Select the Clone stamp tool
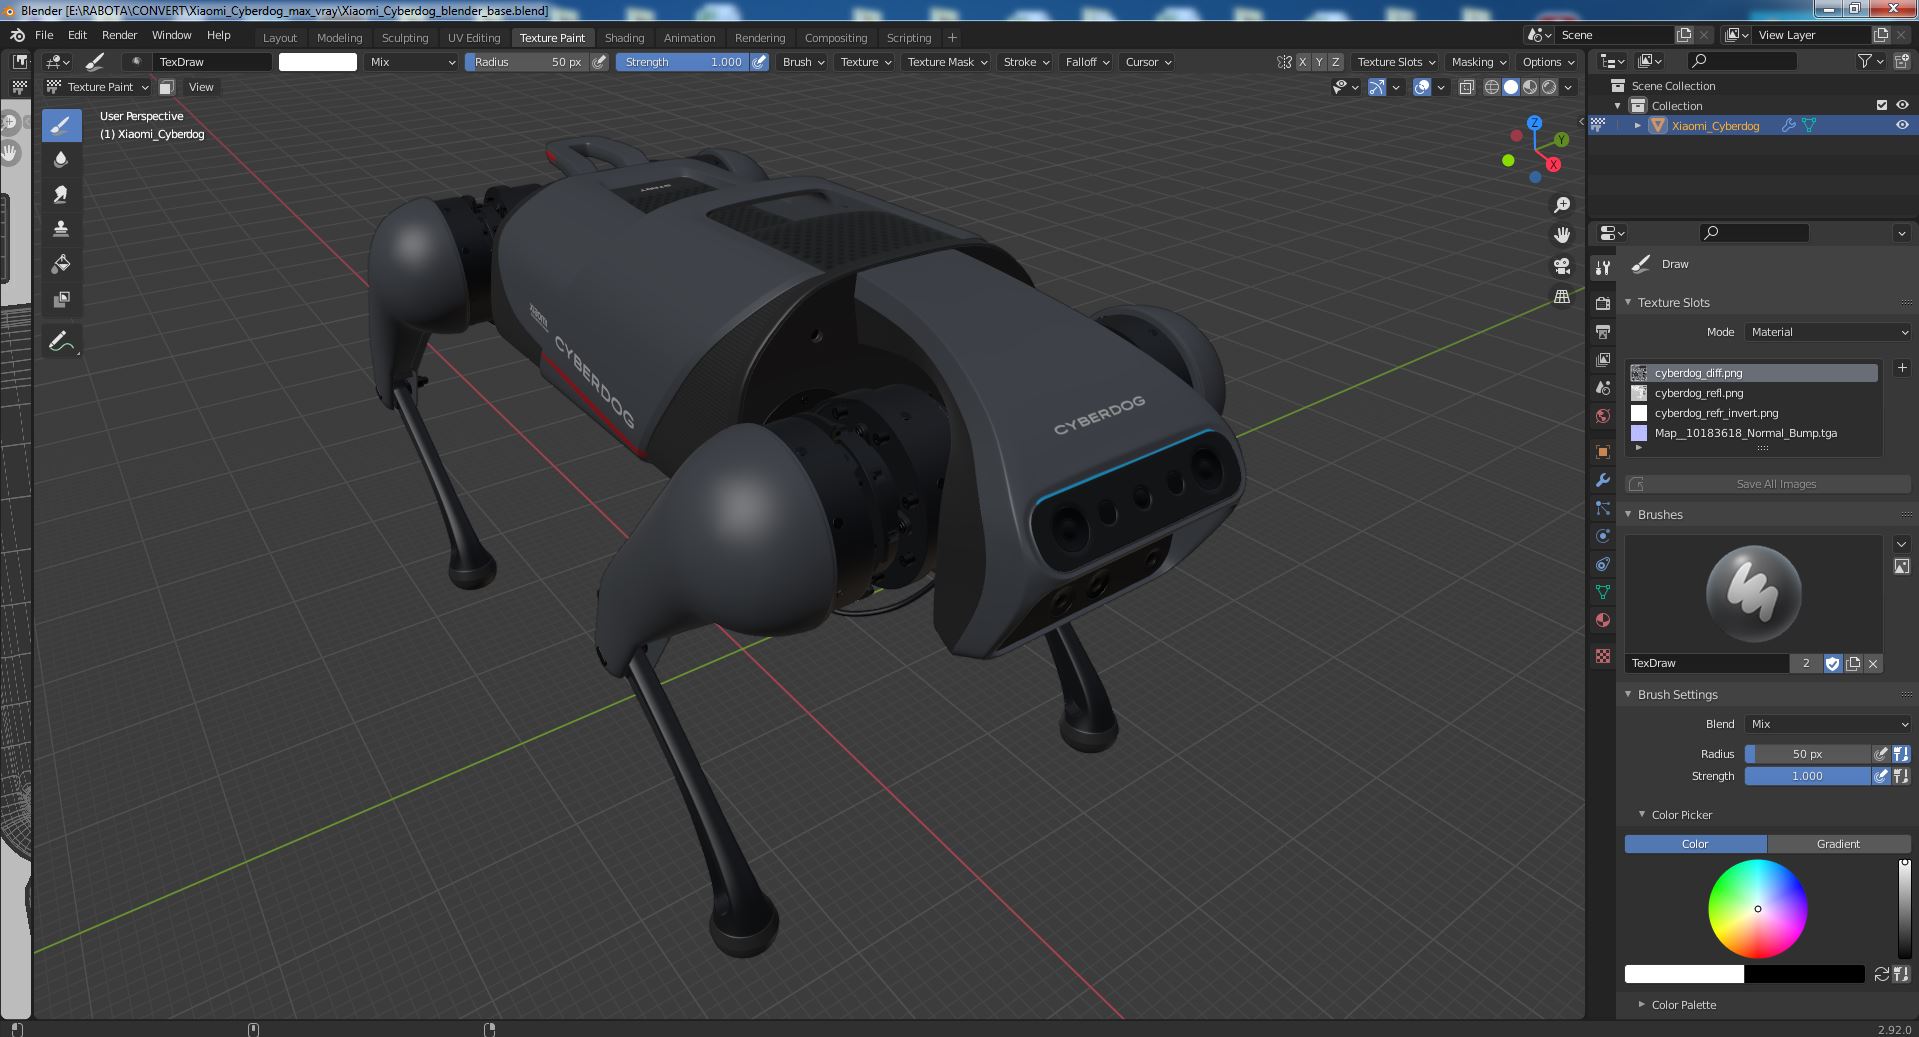The height and width of the screenshot is (1037, 1919). [x=61, y=229]
